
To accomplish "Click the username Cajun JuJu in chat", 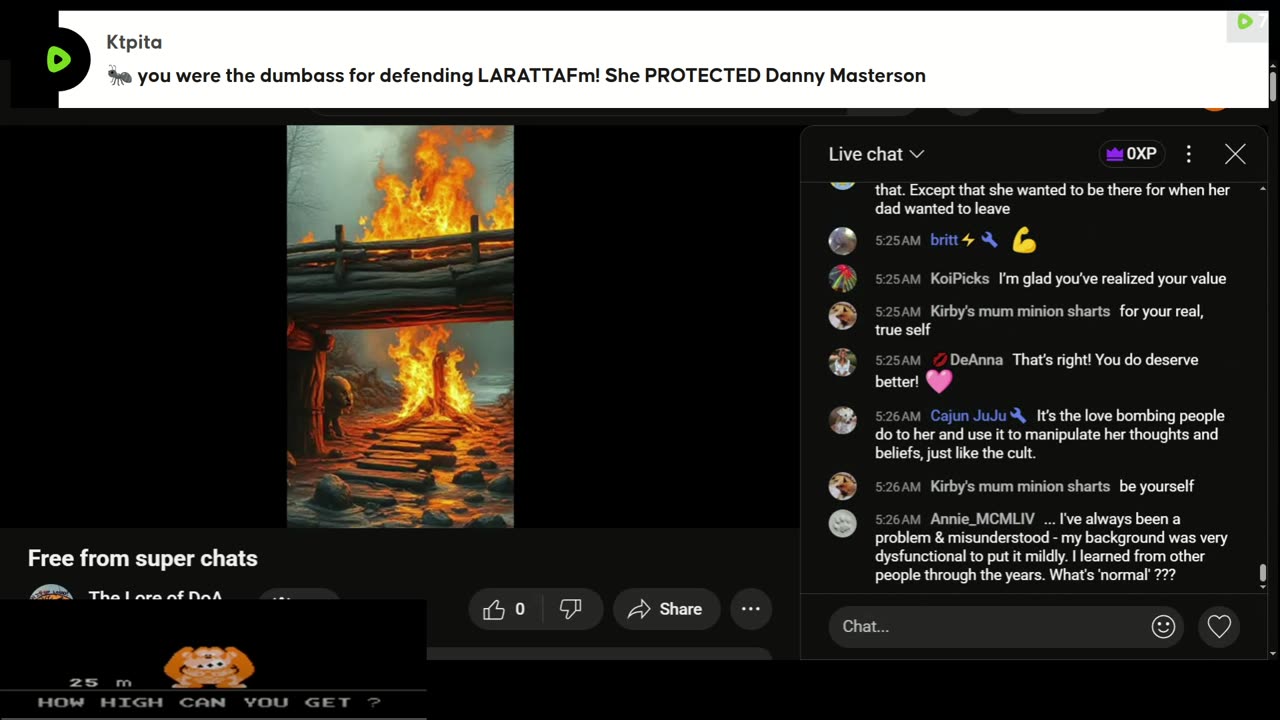I will [968, 416].
